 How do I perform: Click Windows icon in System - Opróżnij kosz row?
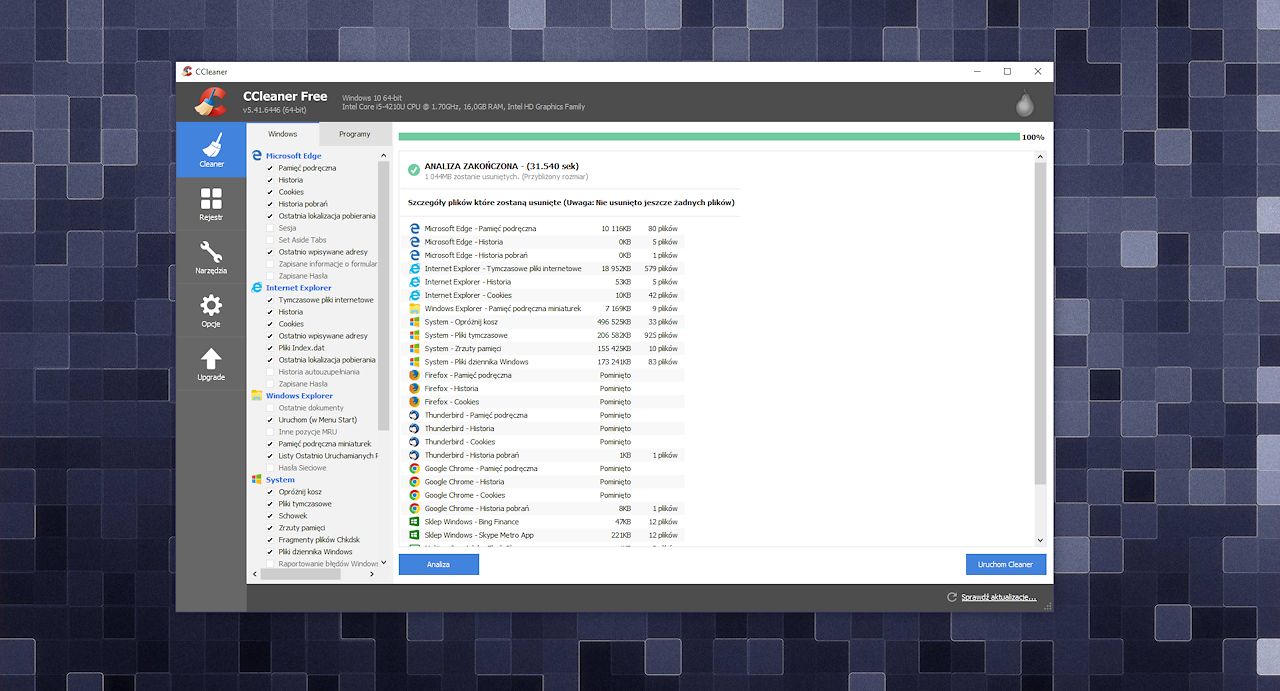(415, 322)
